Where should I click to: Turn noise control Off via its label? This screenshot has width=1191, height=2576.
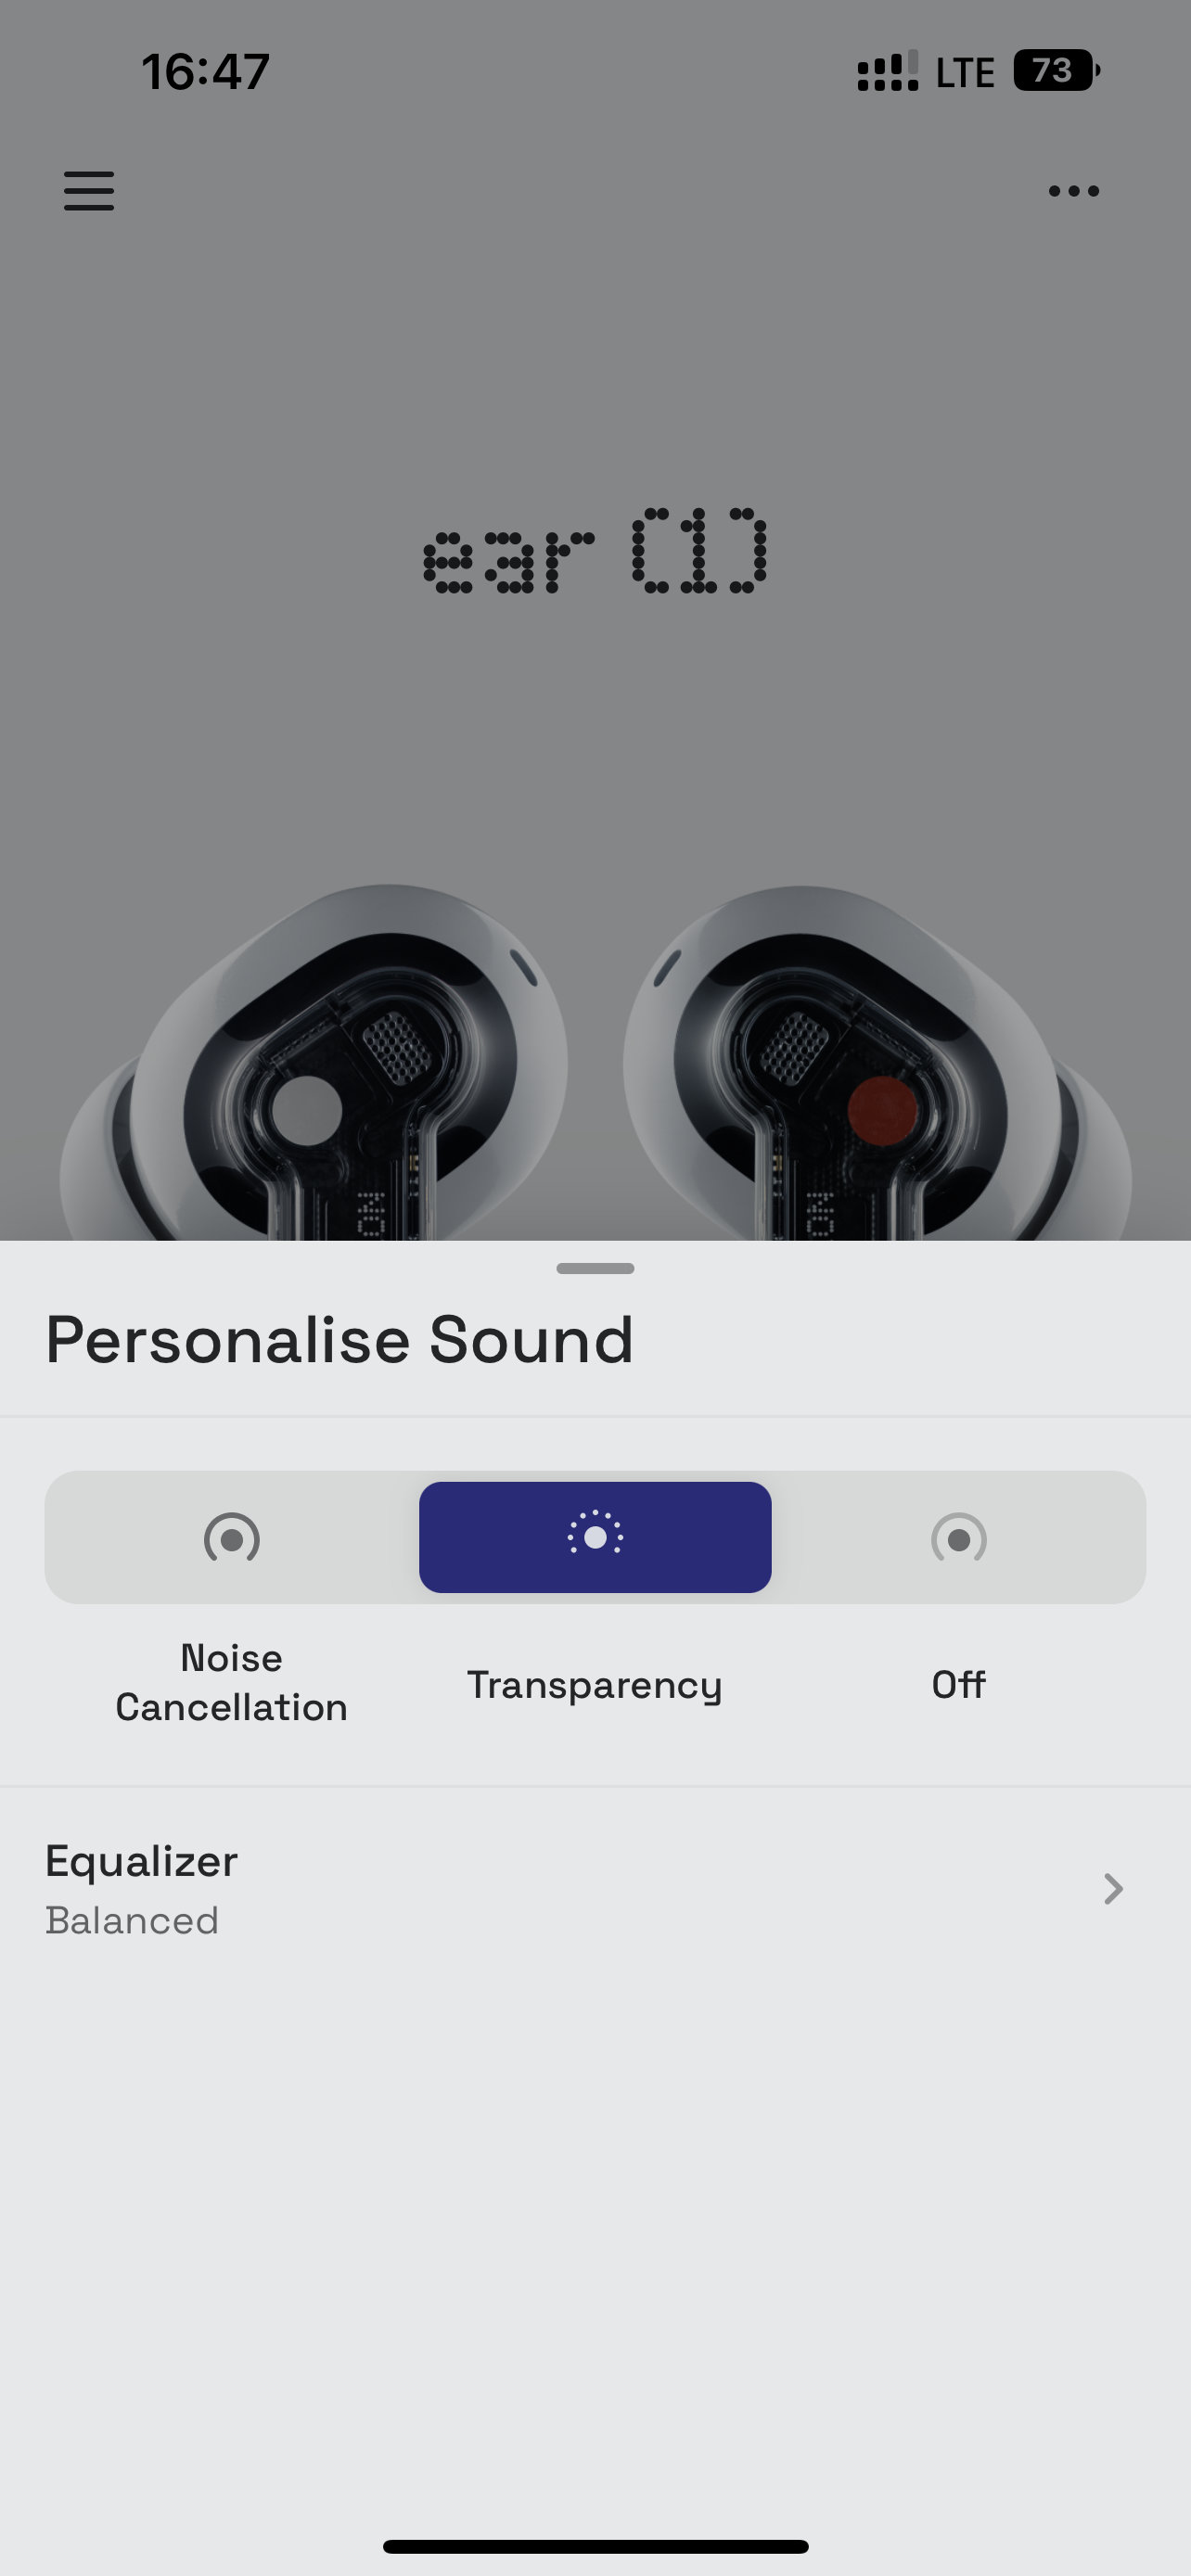pos(958,1685)
